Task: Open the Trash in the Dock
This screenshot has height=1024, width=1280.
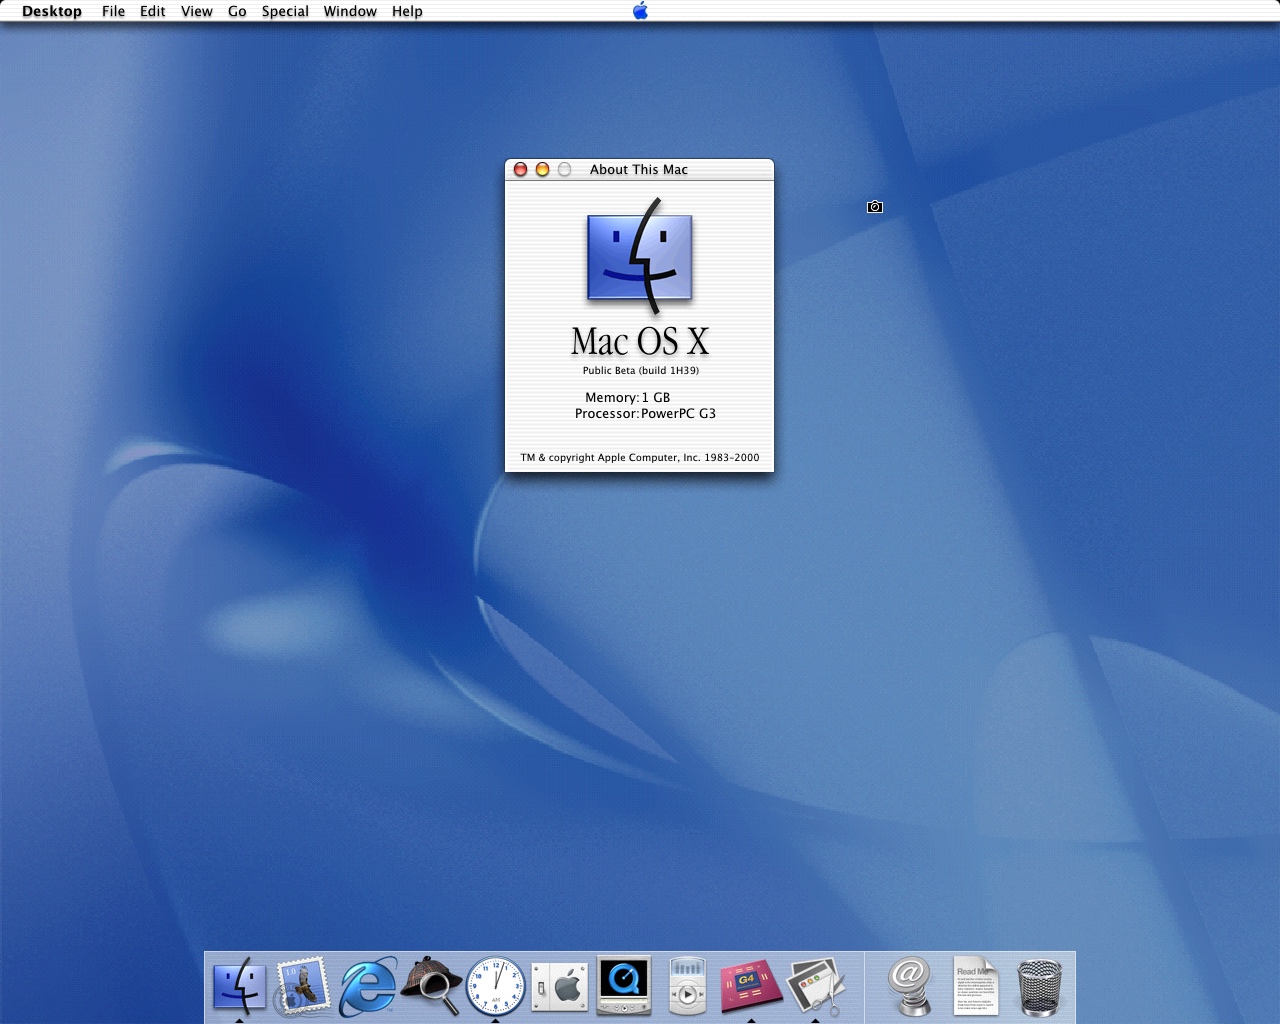Action: coord(1040,988)
